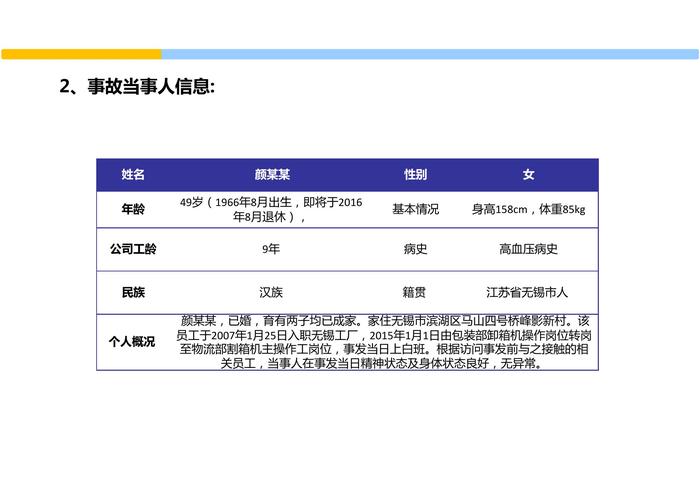Select the '汉族' cell
Screen dimensions: 700x483
(271, 292)
